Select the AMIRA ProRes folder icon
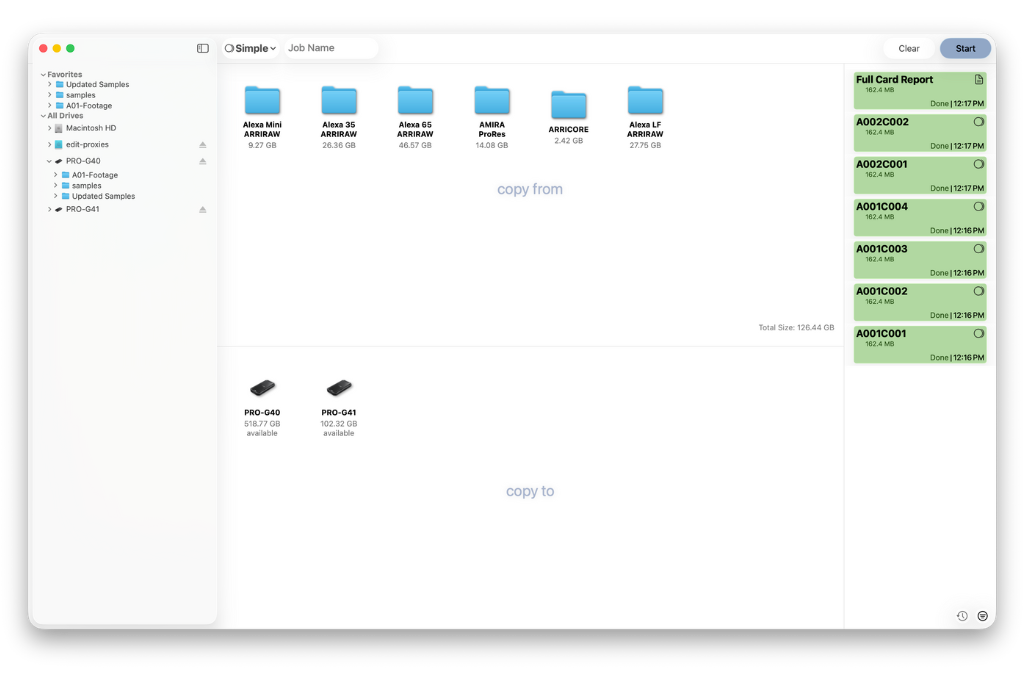 point(492,101)
